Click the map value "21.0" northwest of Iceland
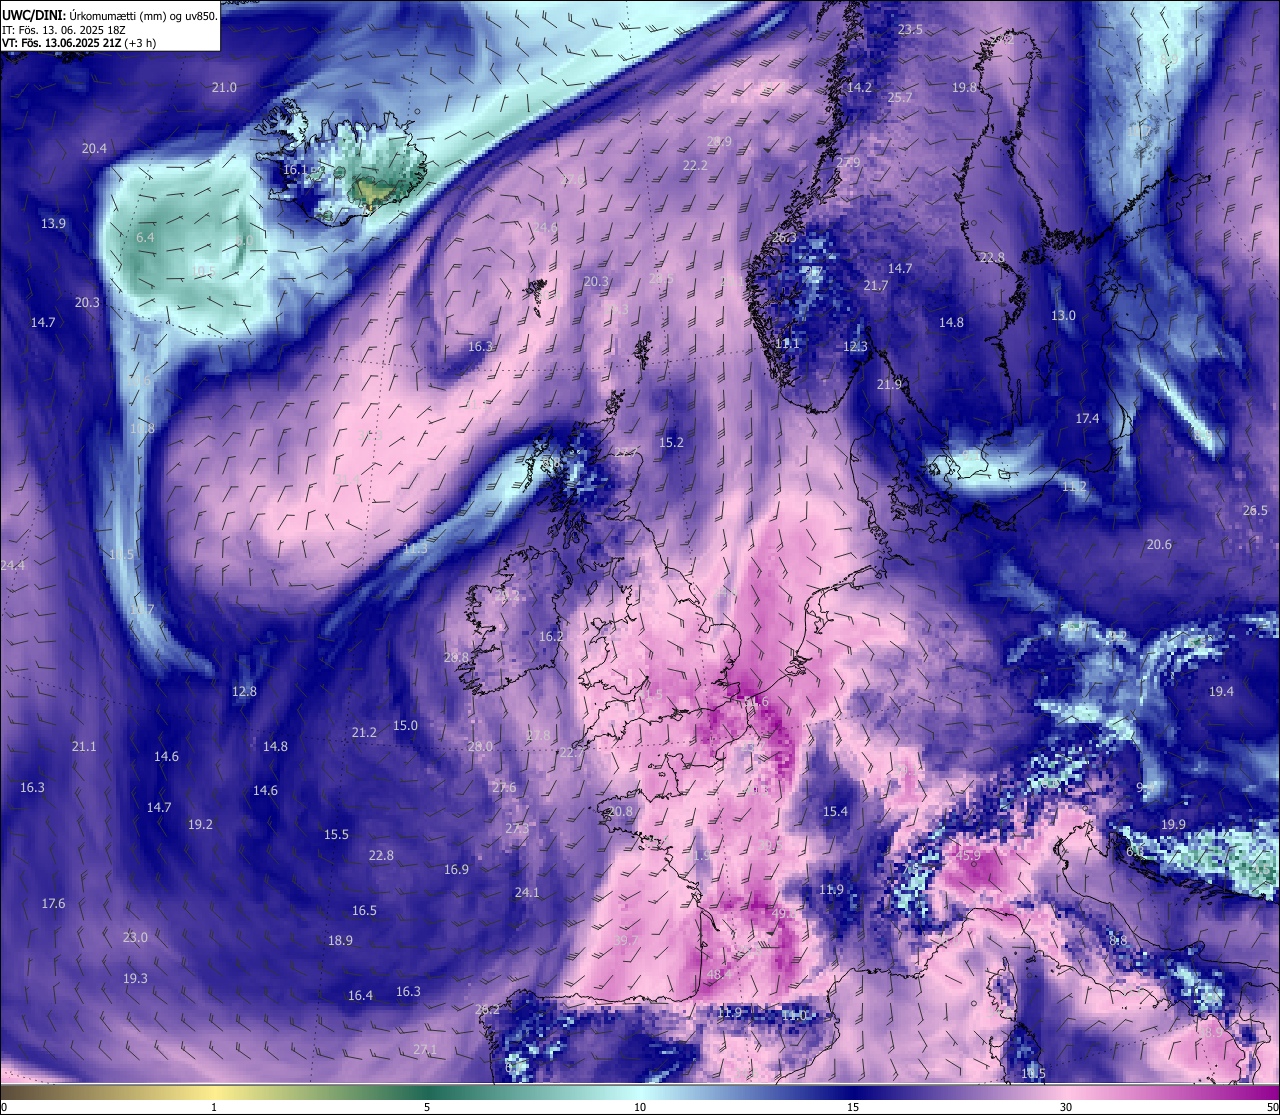 [x=224, y=88]
